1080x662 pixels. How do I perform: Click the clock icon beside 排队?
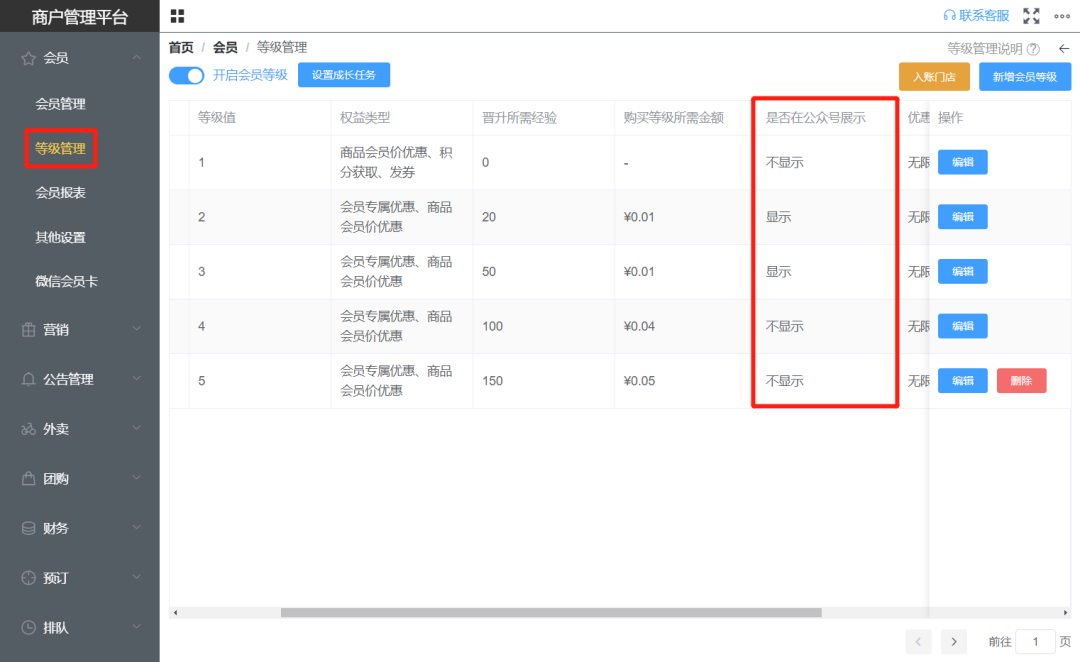coord(28,628)
